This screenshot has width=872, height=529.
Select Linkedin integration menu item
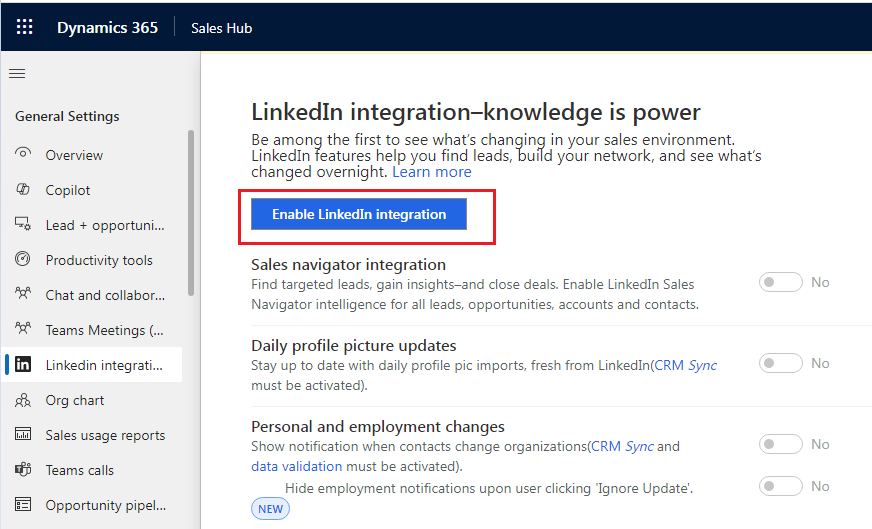pyautogui.click(x=93, y=365)
